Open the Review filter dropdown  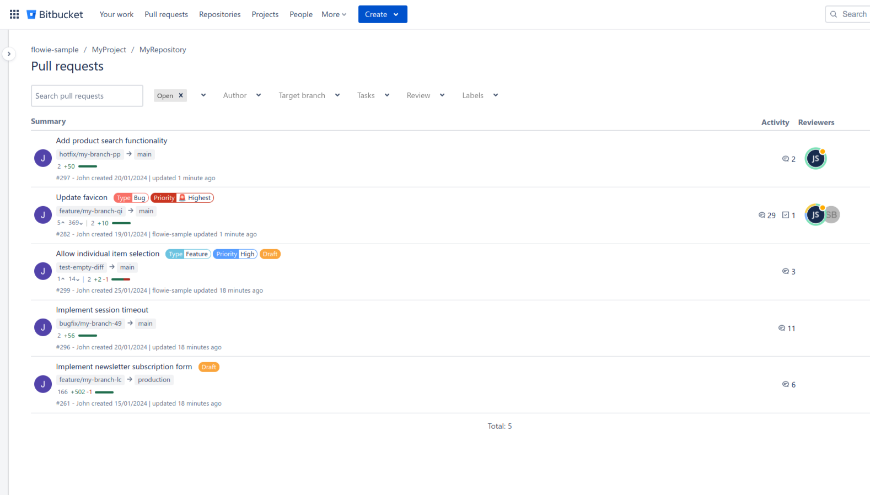(x=426, y=95)
